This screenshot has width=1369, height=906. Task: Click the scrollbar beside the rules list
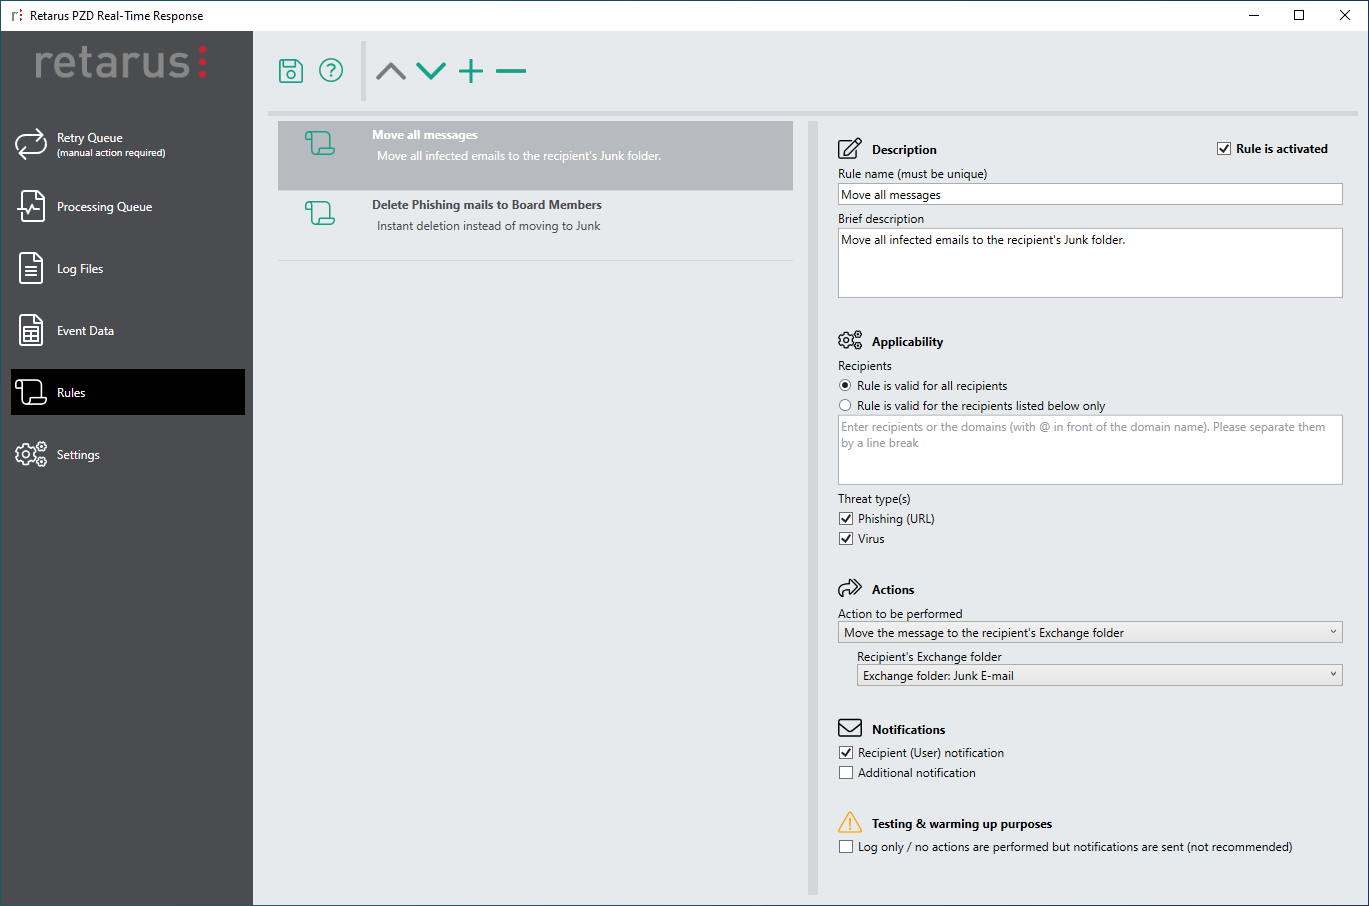pos(813,507)
